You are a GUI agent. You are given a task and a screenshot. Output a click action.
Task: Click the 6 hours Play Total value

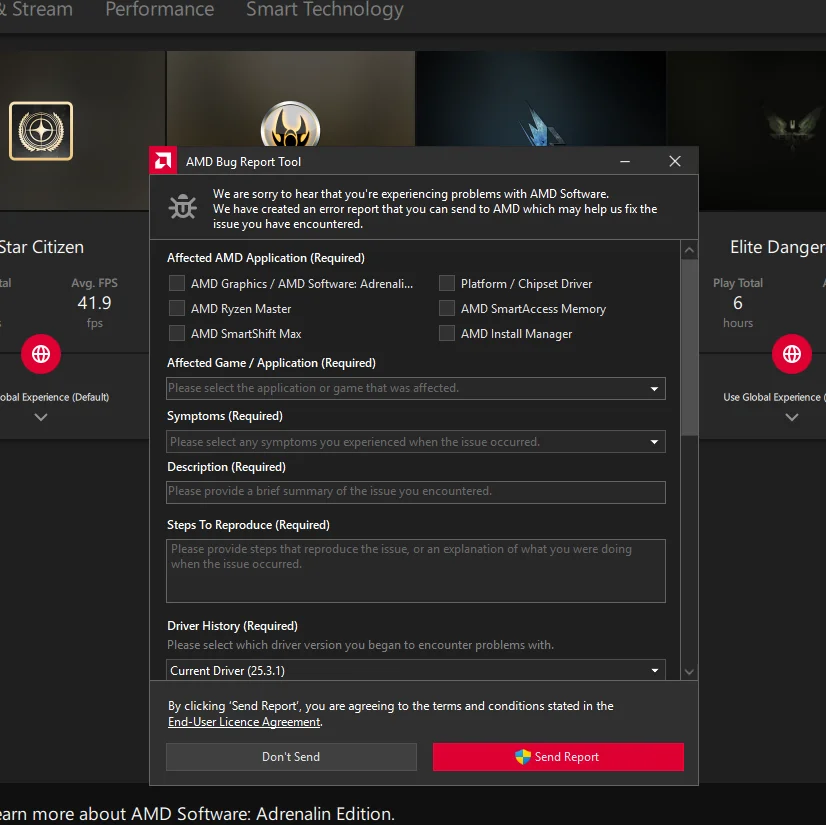click(x=738, y=303)
